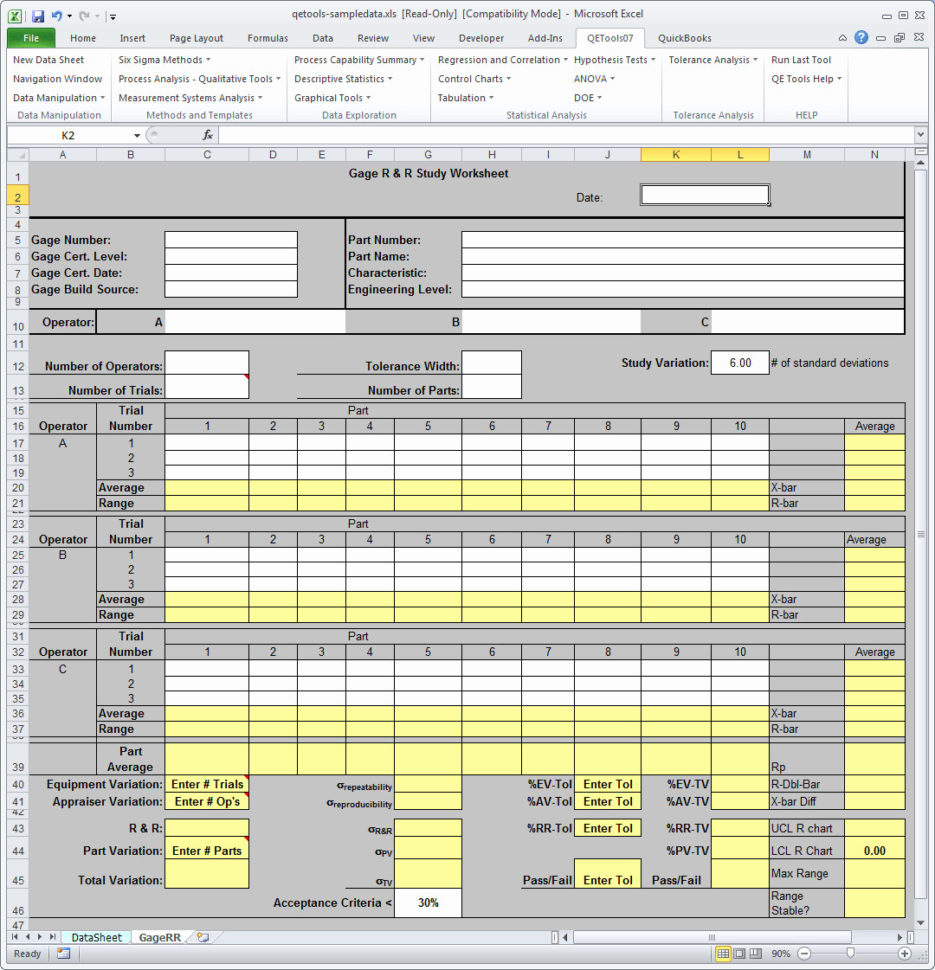Viewport: 935px width, 970px height.
Task: Open Excel Help with the question mark icon
Action: pos(862,37)
